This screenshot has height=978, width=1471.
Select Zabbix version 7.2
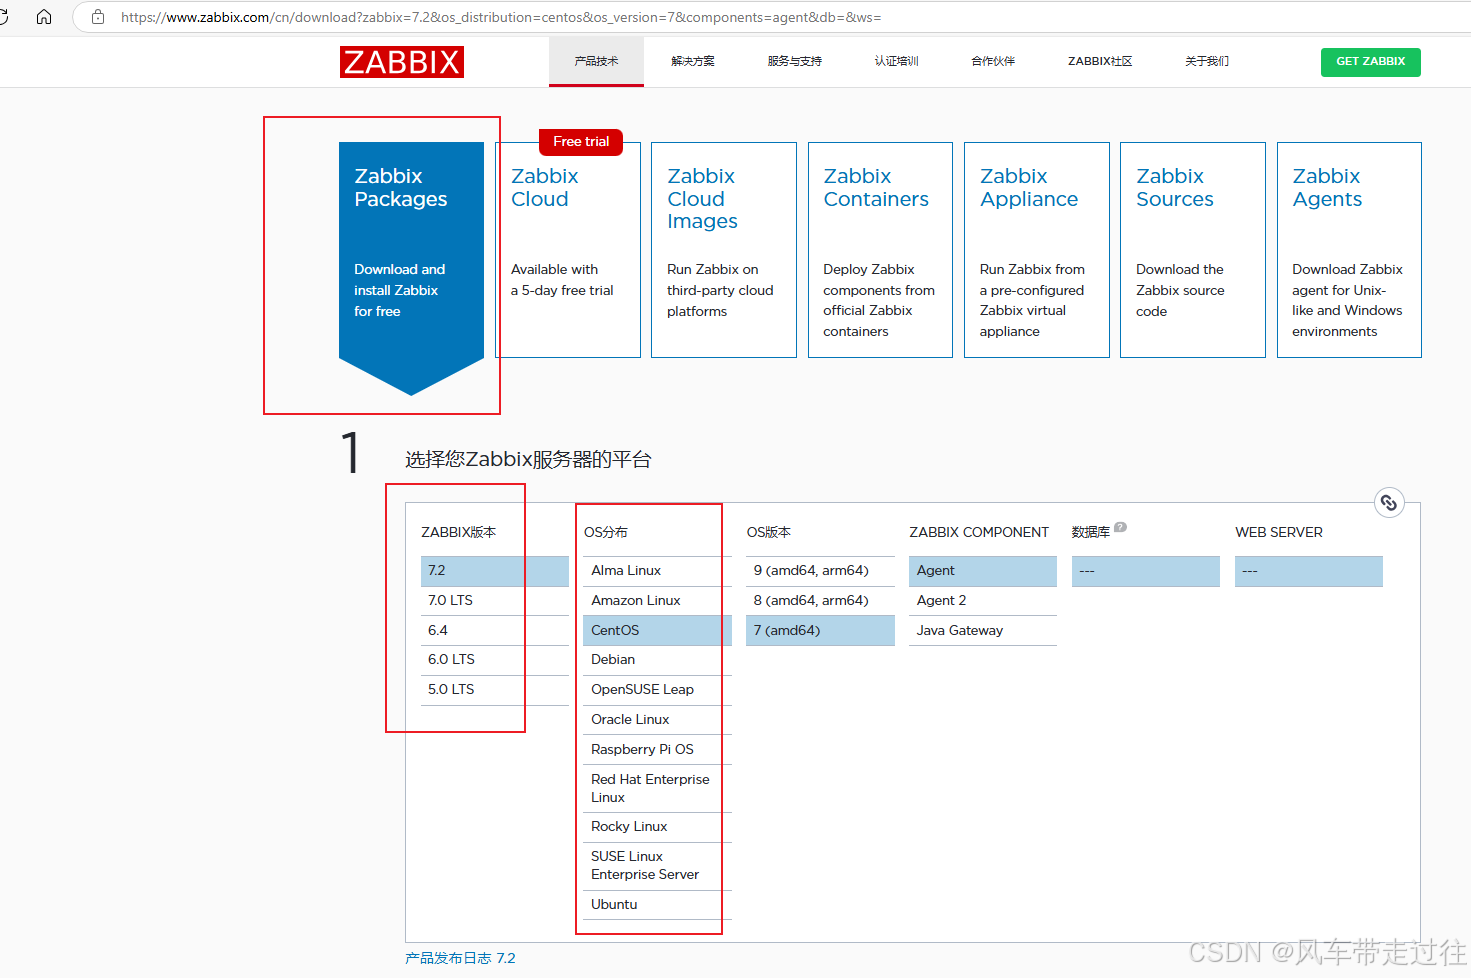(495, 571)
